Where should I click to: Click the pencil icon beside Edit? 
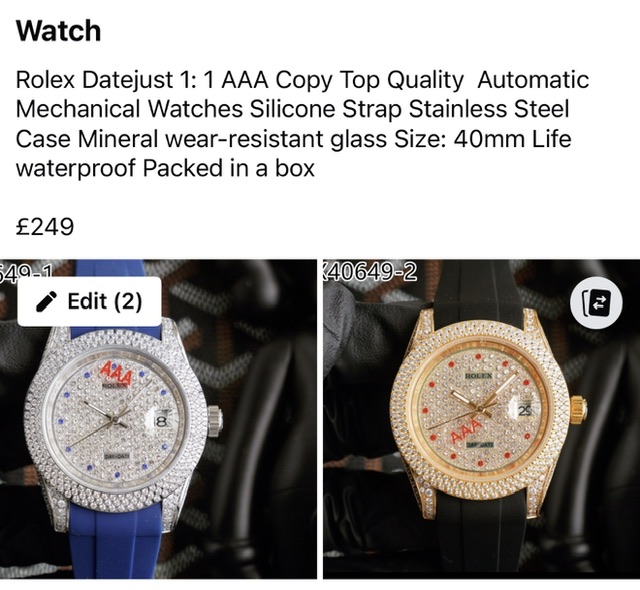(x=46, y=302)
